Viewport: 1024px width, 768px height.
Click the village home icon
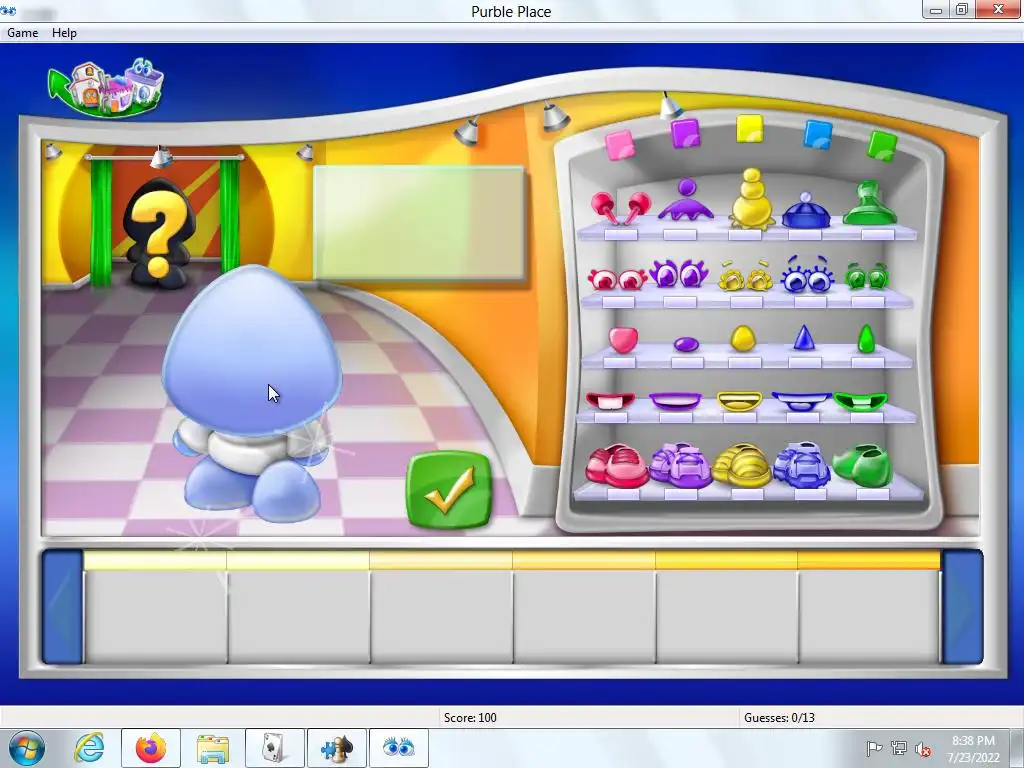(106, 88)
